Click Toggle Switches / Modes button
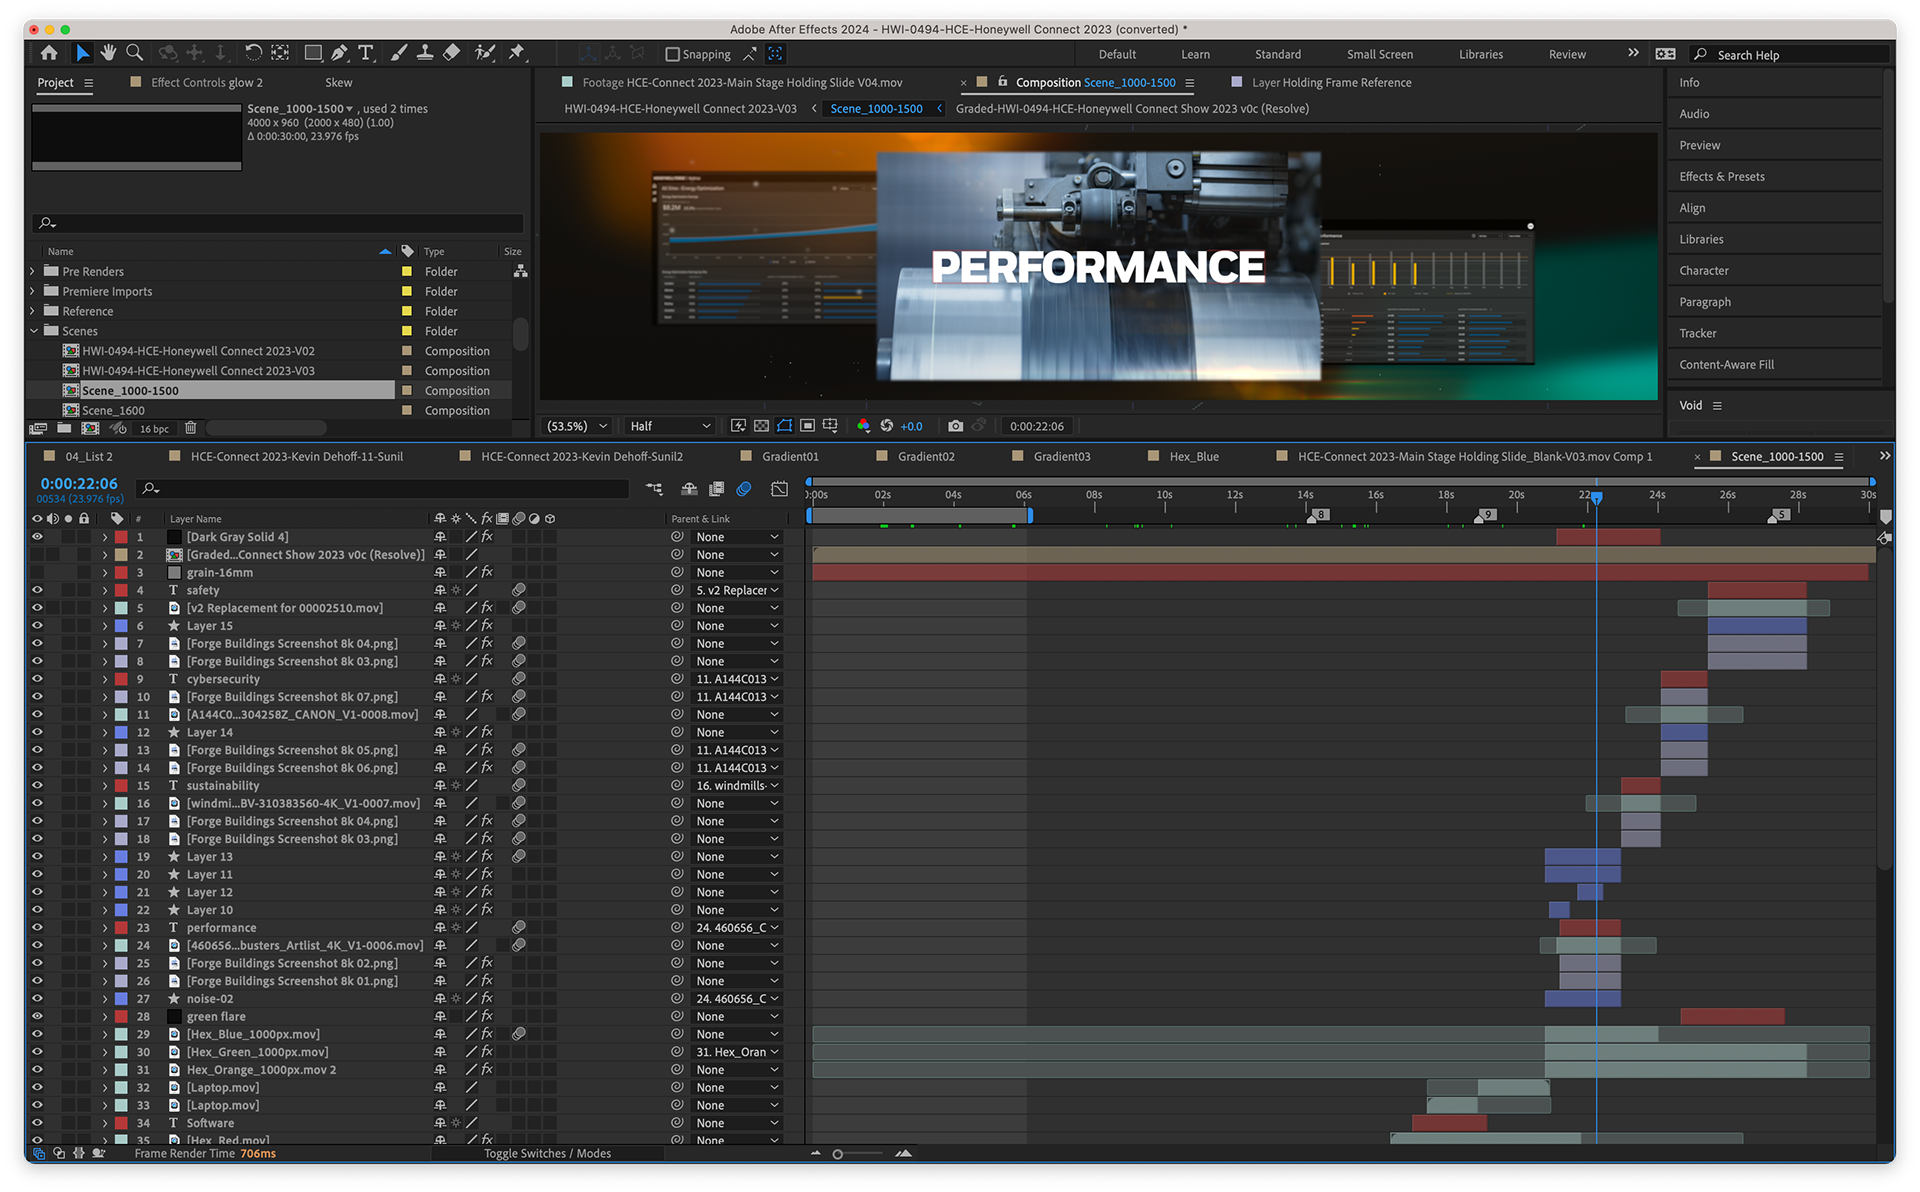The image size is (1920, 1192). click(547, 1153)
